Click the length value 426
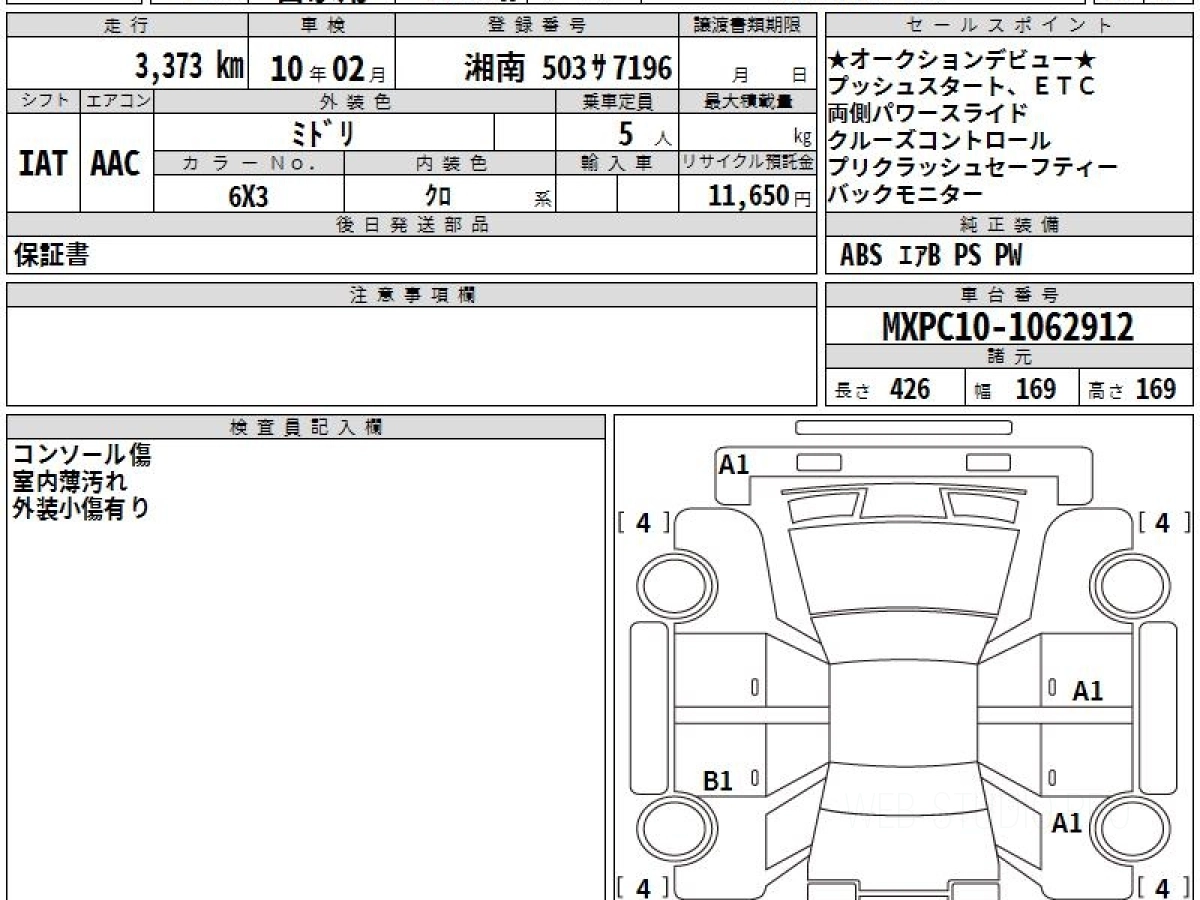Viewport: 1200px width, 900px height. (x=909, y=389)
